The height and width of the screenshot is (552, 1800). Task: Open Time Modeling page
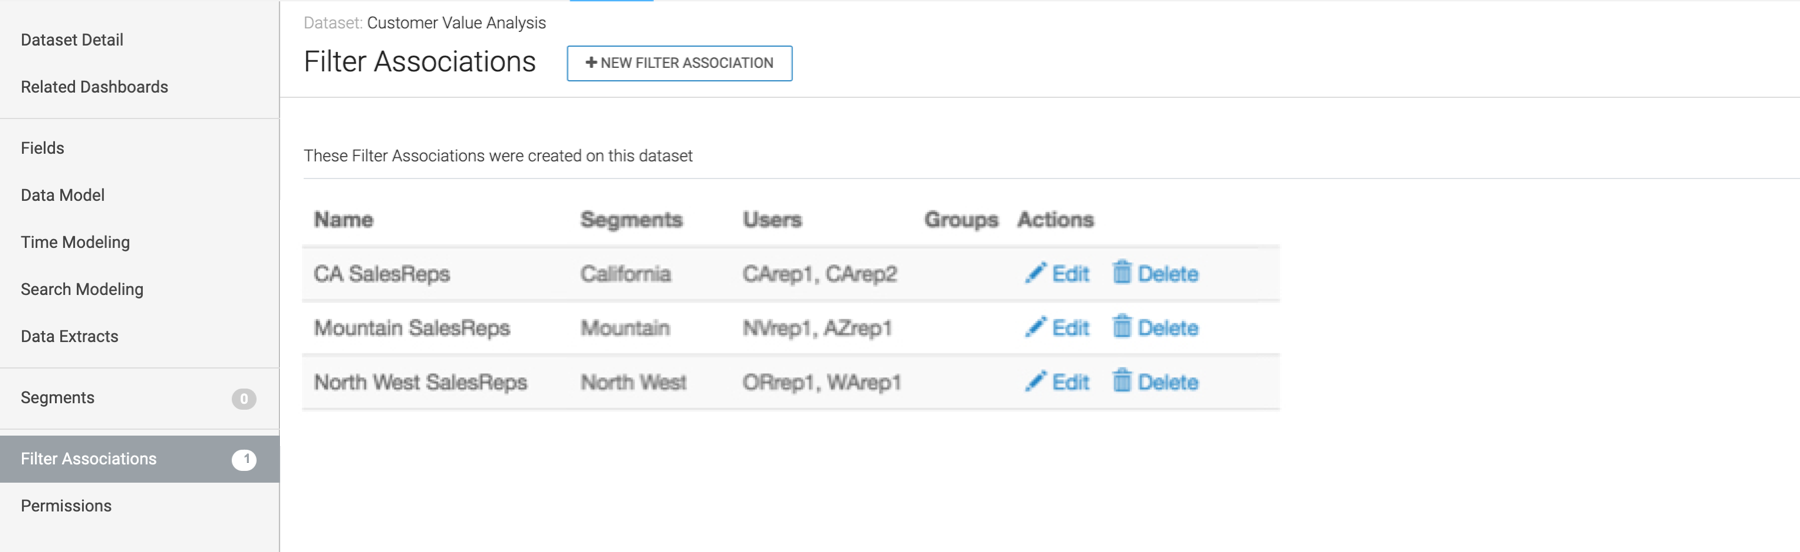75,242
